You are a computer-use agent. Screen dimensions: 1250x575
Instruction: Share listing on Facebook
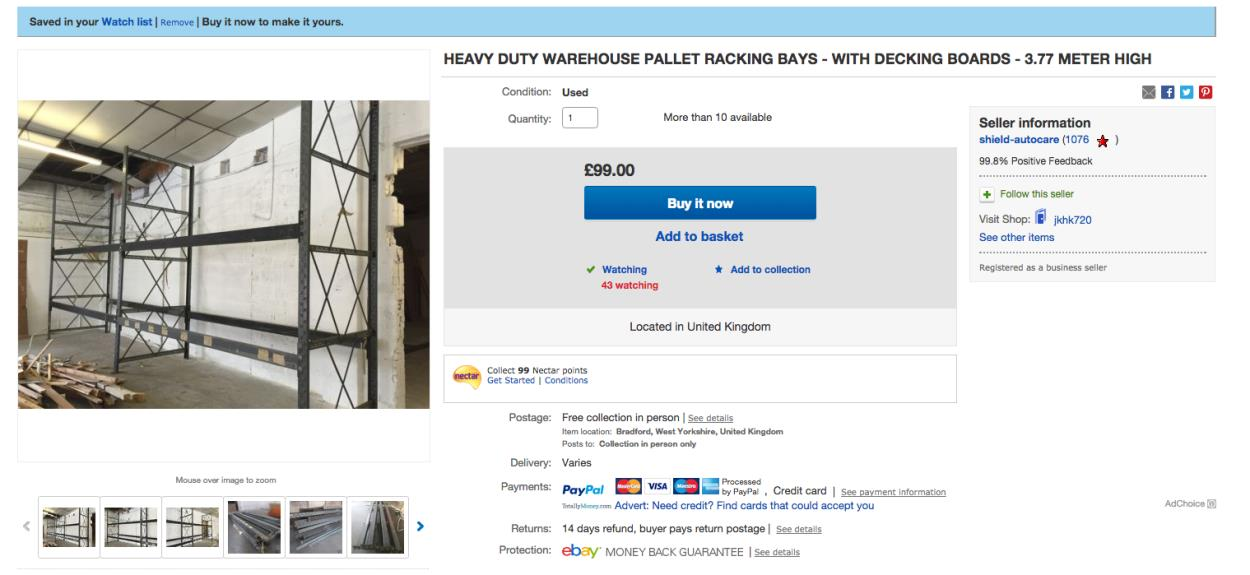pos(1170,92)
